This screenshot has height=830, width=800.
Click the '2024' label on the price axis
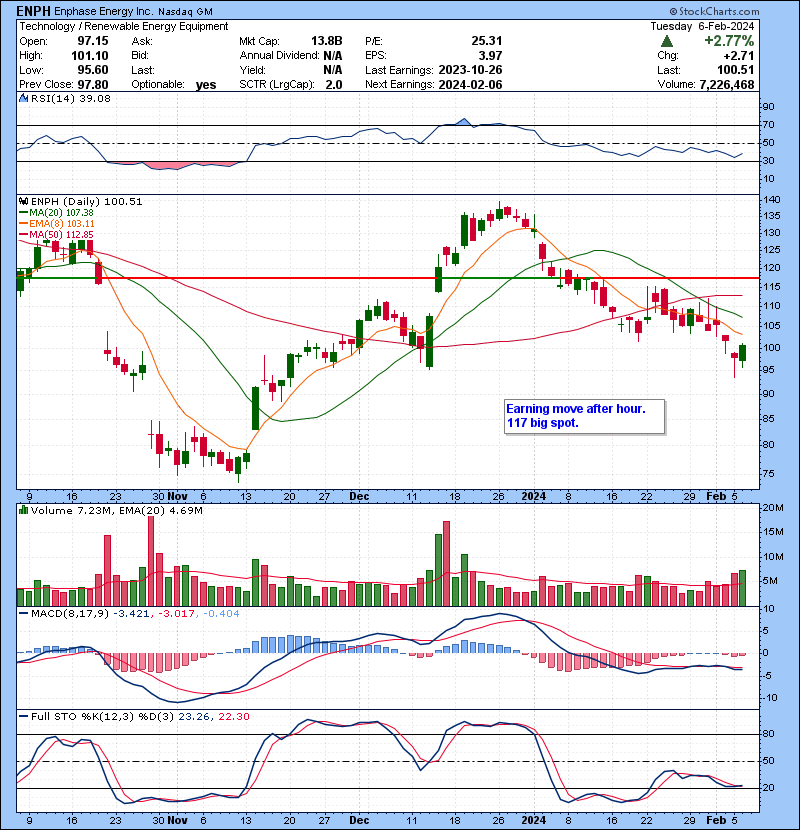[531, 496]
